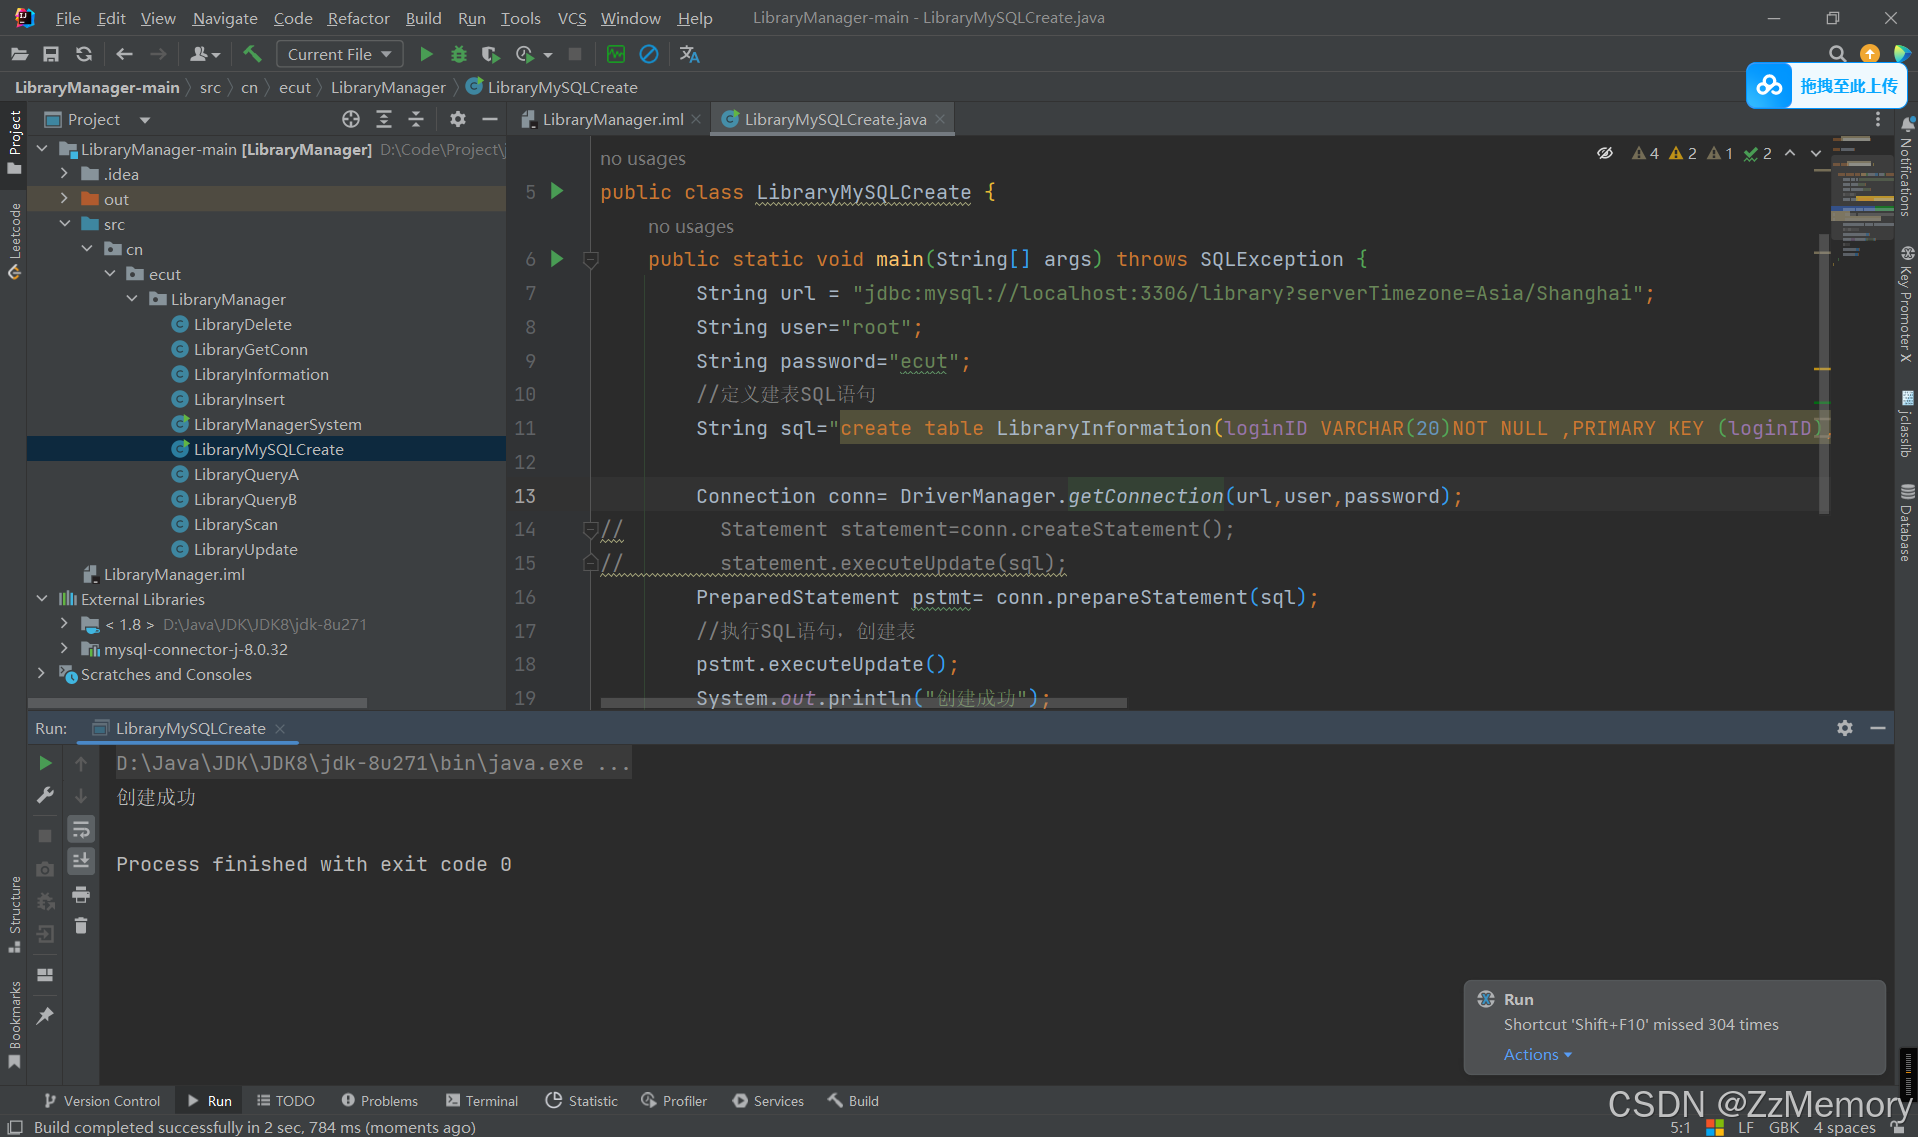Viewport: 1918px width, 1137px height.
Task: Collapse External Libraries node
Action: click(42, 599)
